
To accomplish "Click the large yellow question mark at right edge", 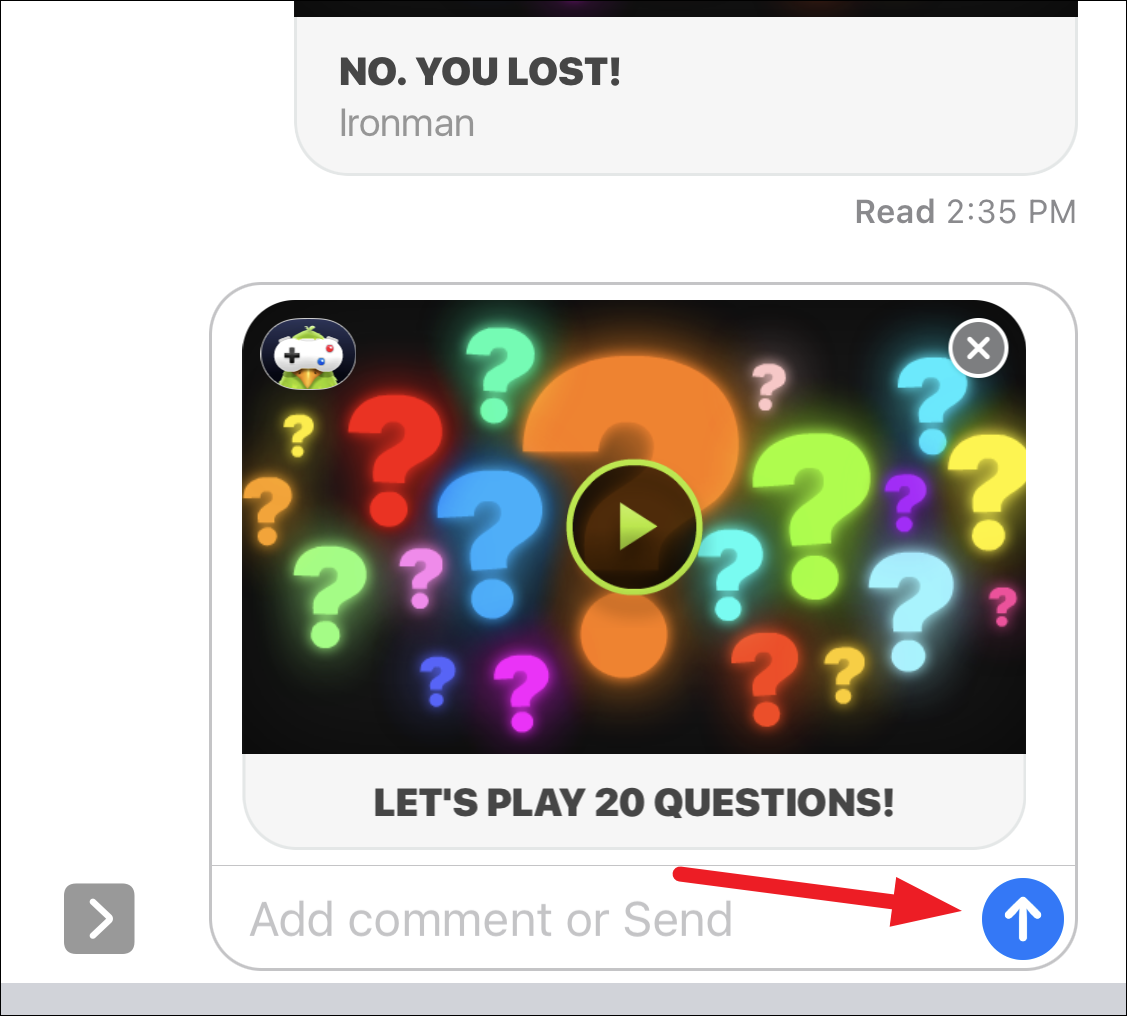I will tap(988, 491).
